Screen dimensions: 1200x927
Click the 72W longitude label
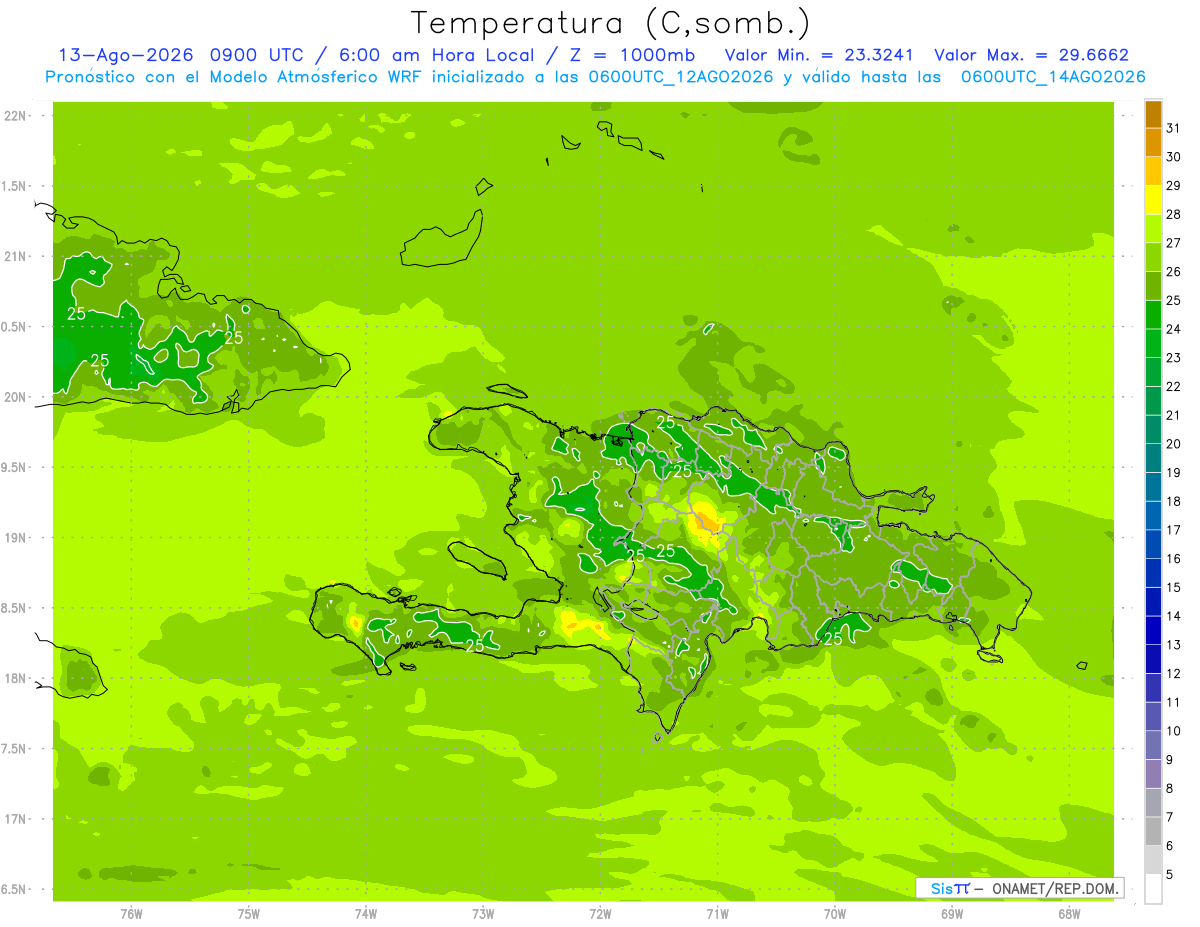click(600, 913)
